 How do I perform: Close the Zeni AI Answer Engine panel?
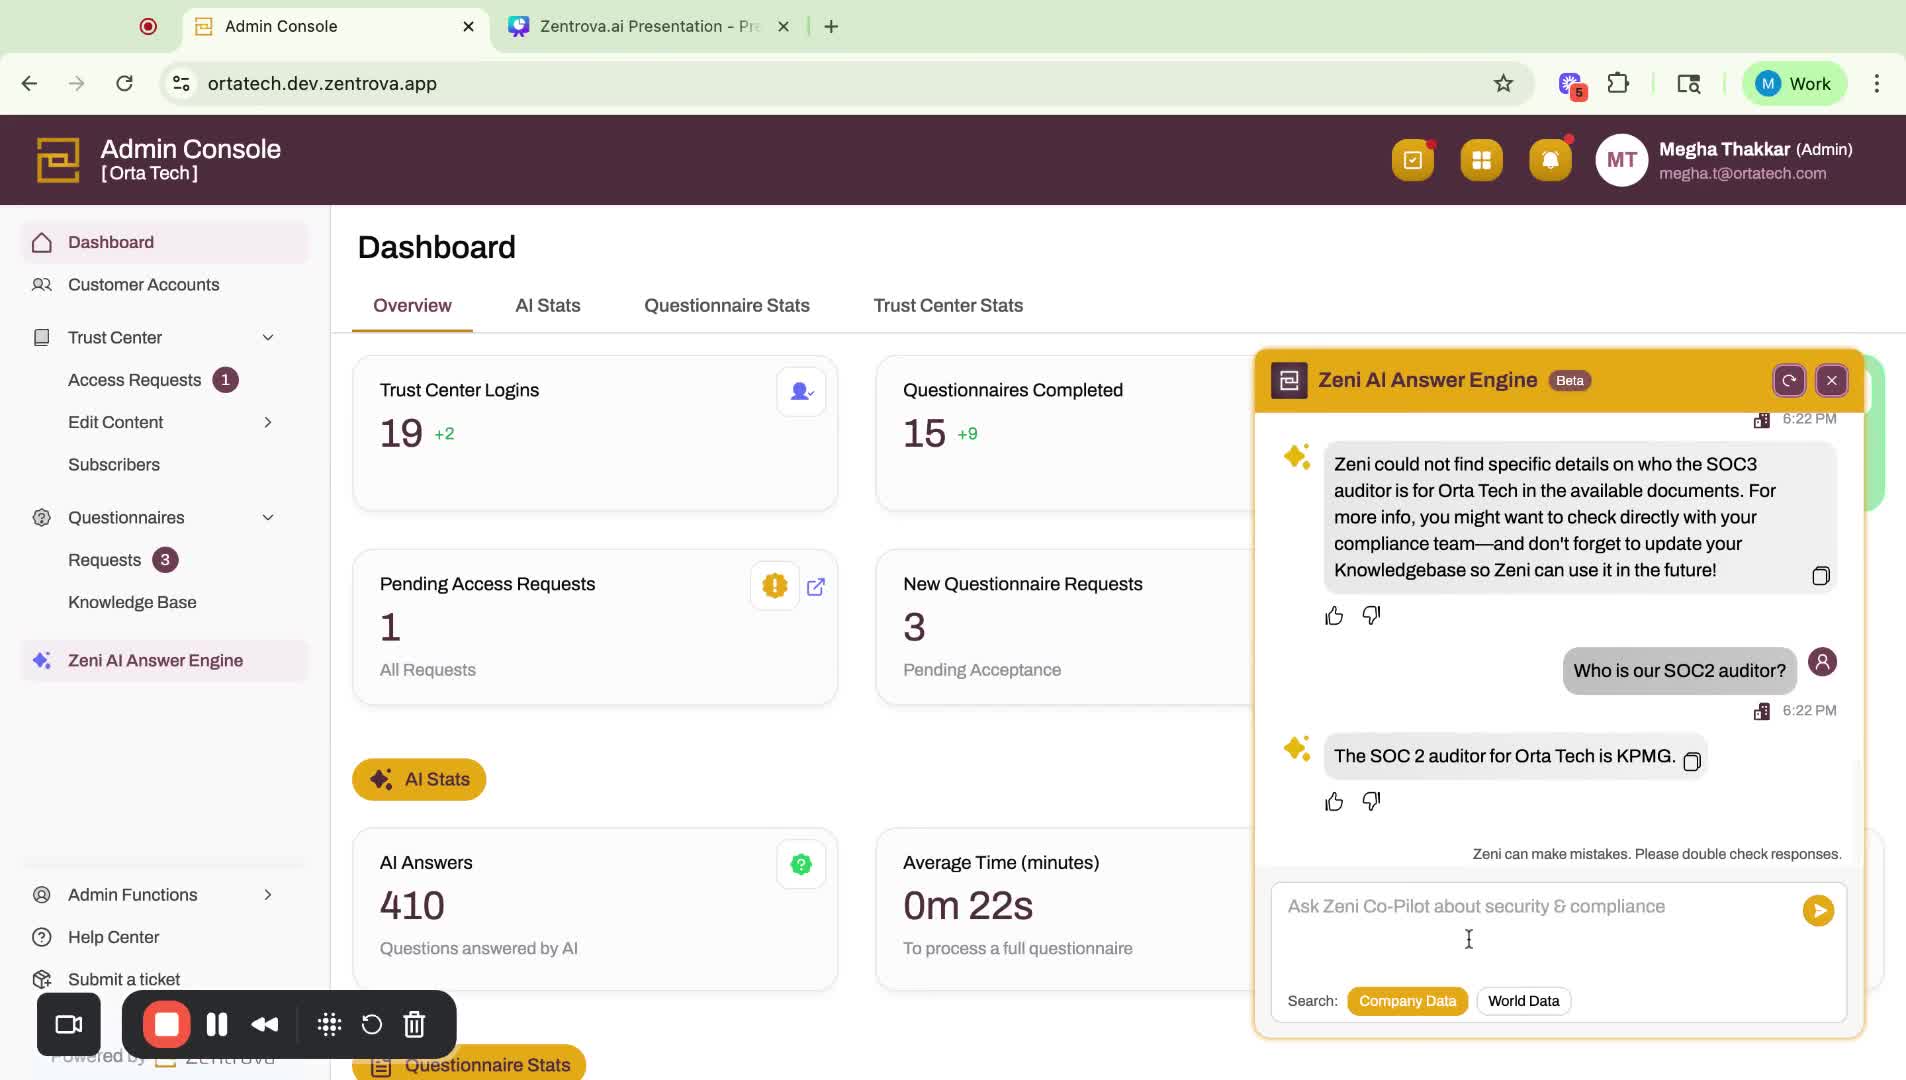(x=1831, y=380)
